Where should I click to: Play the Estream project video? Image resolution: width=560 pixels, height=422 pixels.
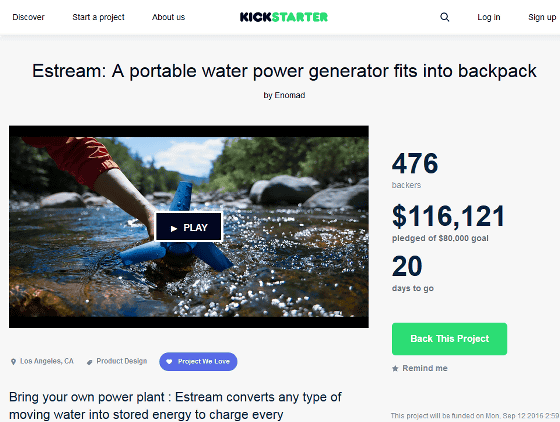(x=189, y=227)
